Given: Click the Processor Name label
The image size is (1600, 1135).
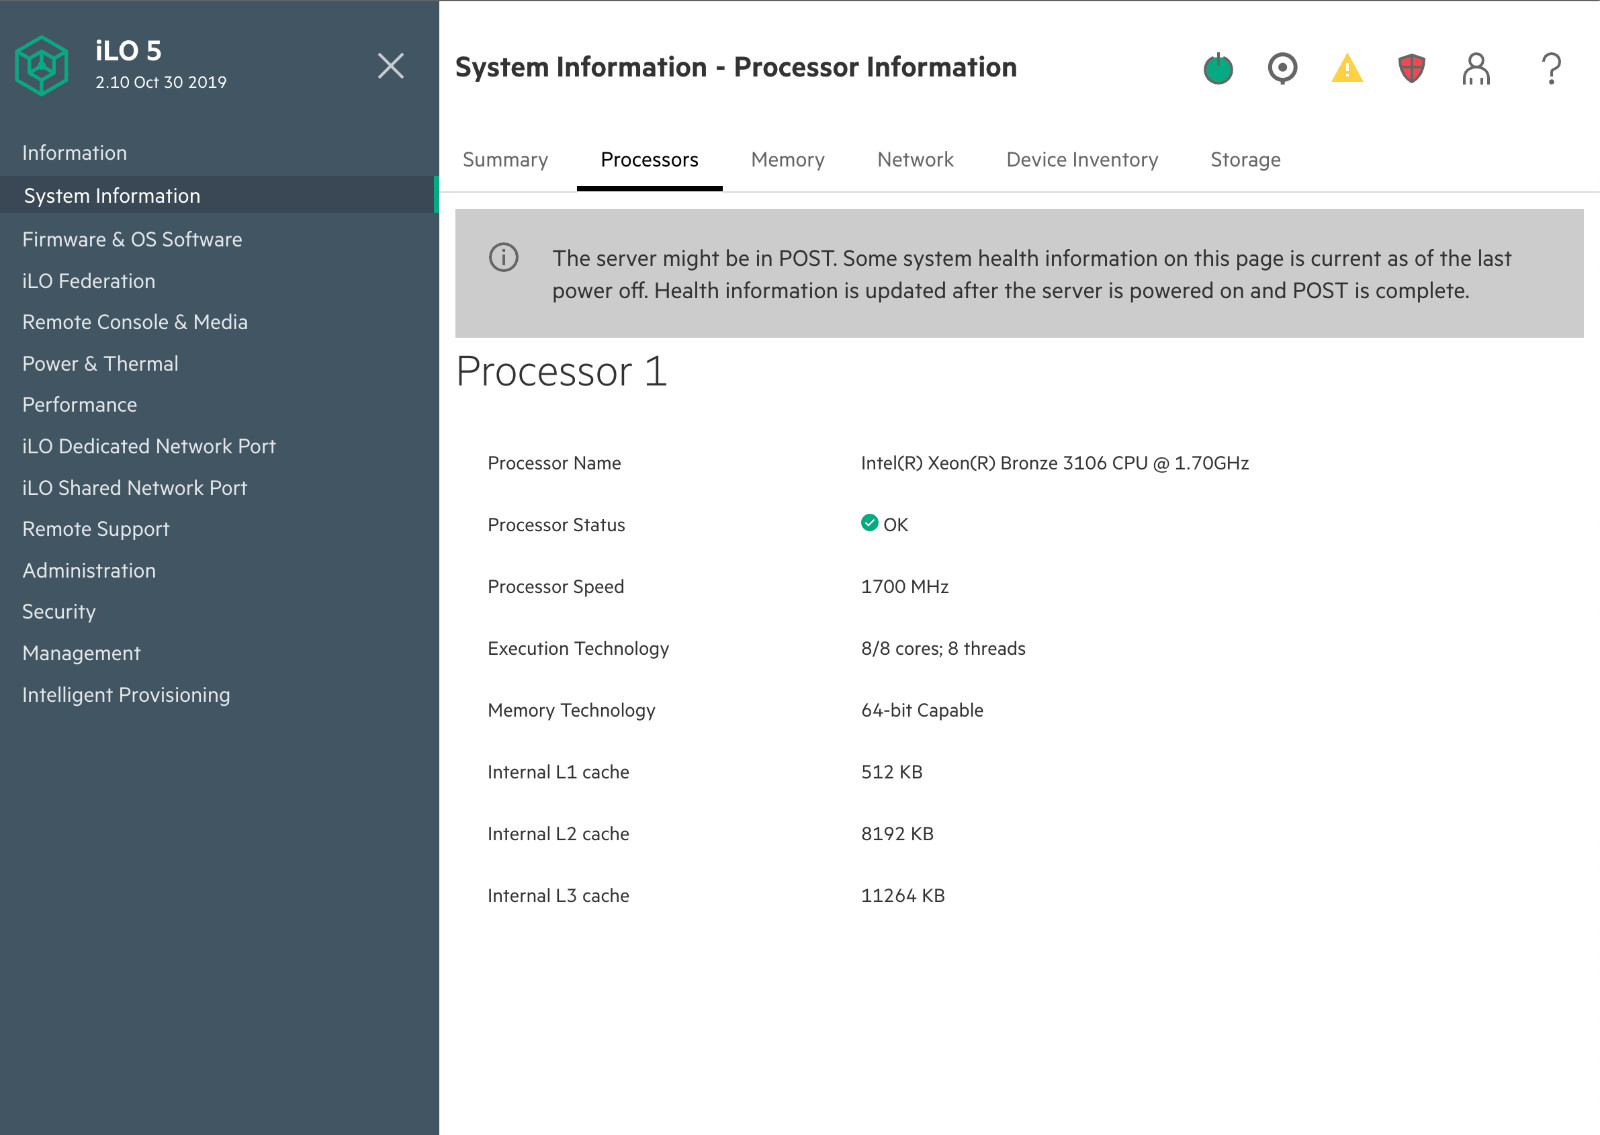Looking at the screenshot, I should click(x=554, y=463).
